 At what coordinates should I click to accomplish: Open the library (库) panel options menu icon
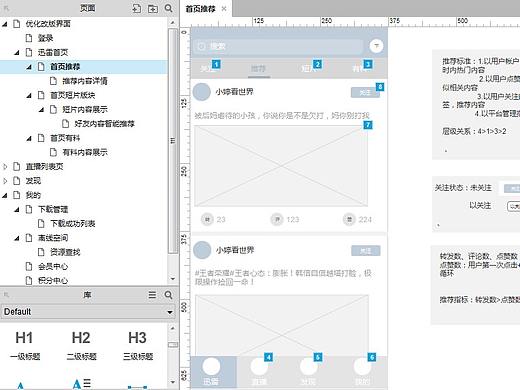tap(152, 295)
